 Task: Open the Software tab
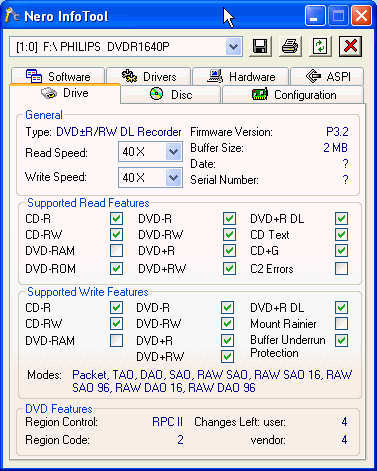pos(58,76)
